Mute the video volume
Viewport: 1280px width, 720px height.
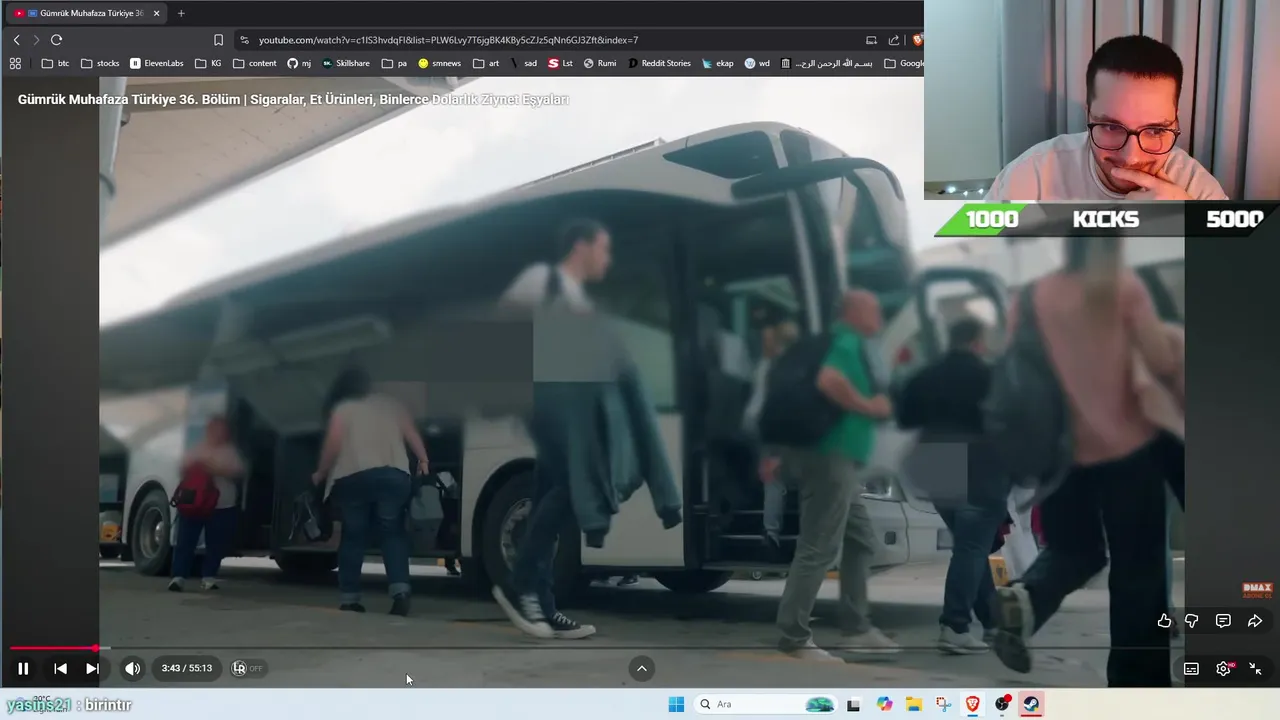132,668
